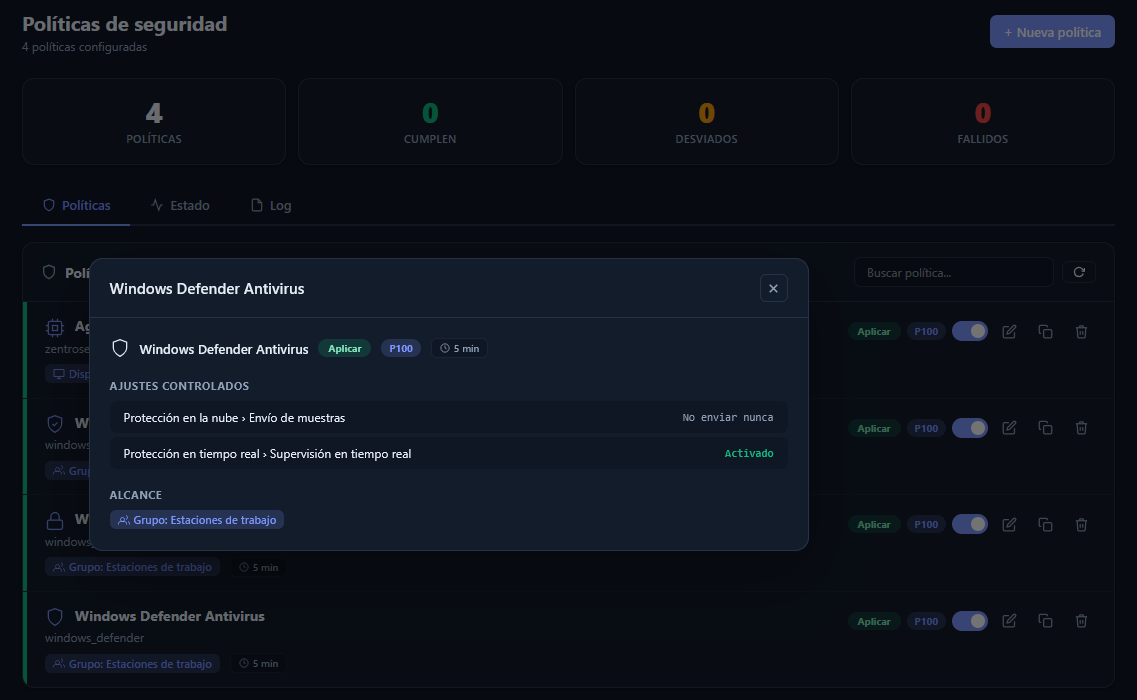Click the edit pencil in the first policy row
The image size is (1137, 700).
point(1009,331)
